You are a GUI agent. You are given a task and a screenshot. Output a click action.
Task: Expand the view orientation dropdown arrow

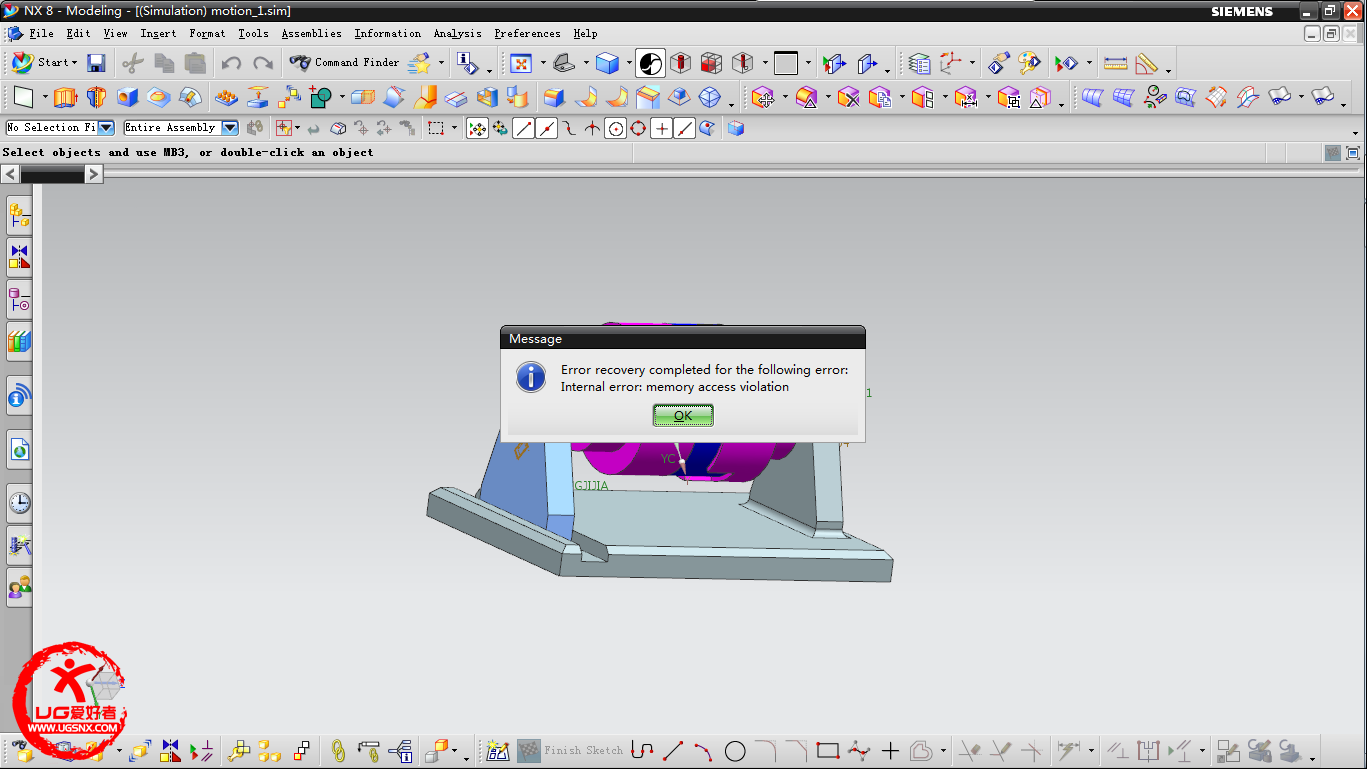586,63
